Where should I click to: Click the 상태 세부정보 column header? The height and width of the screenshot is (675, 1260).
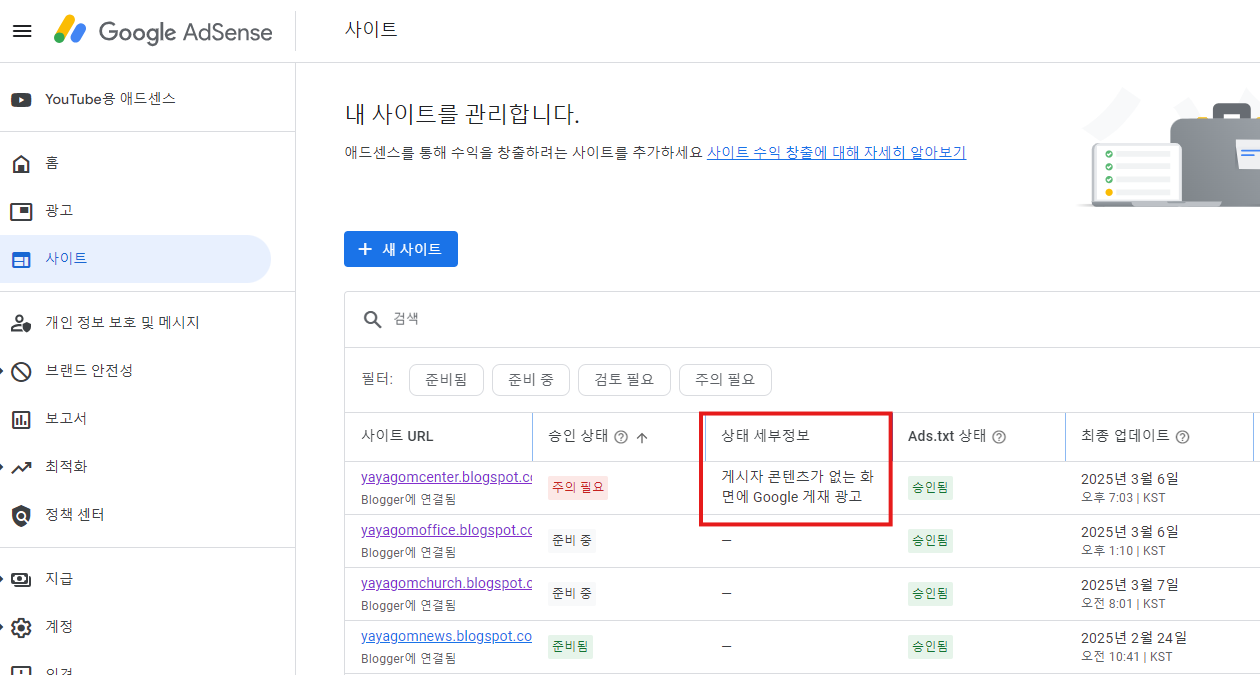coord(766,436)
